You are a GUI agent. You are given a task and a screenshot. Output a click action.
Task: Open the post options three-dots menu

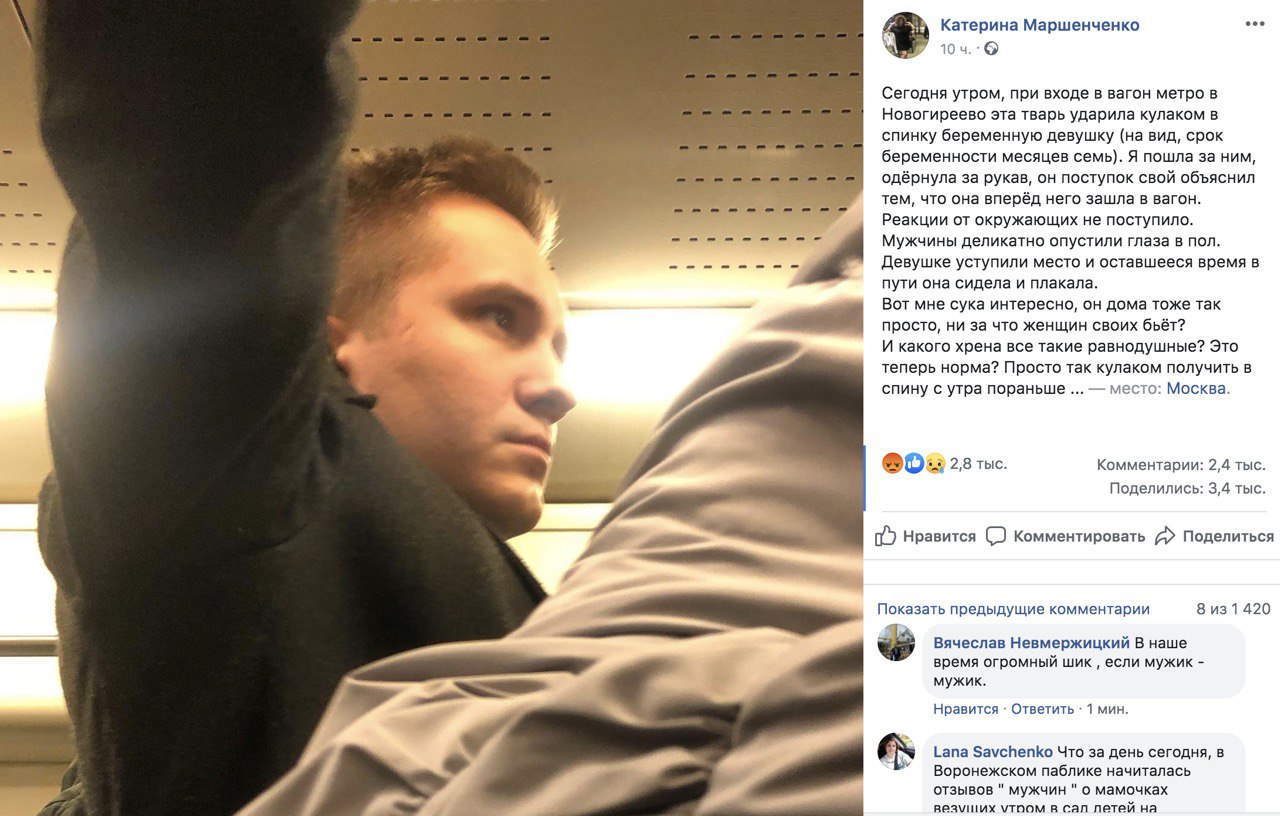pyautogui.click(x=1254, y=24)
